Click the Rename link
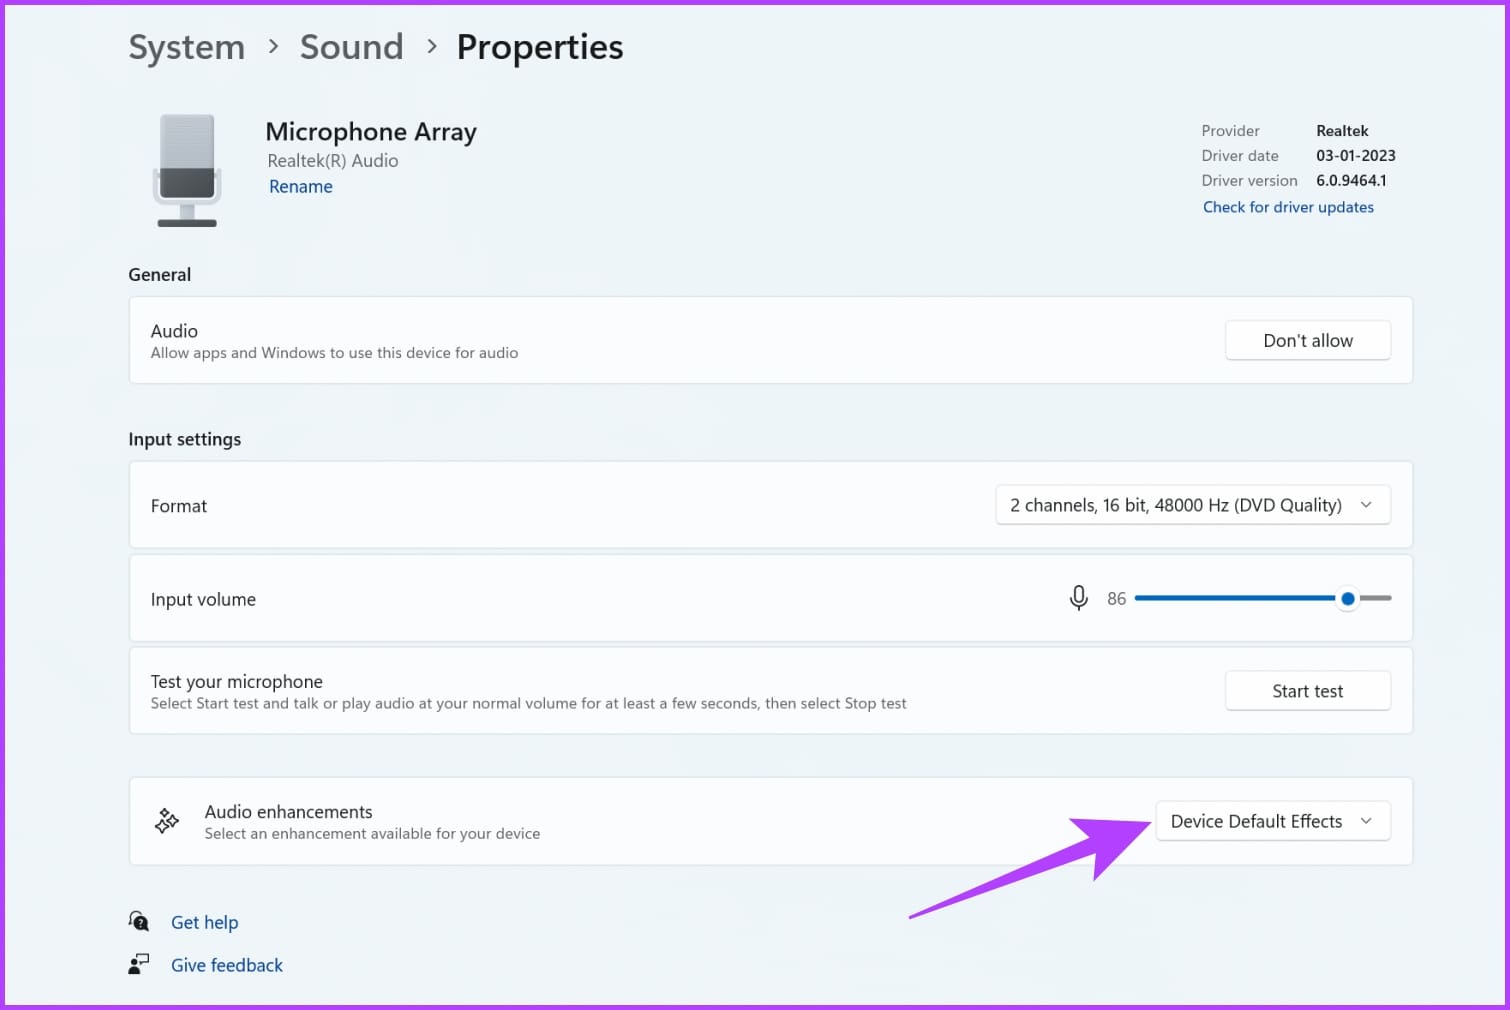The image size is (1510, 1010). [x=300, y=186]
